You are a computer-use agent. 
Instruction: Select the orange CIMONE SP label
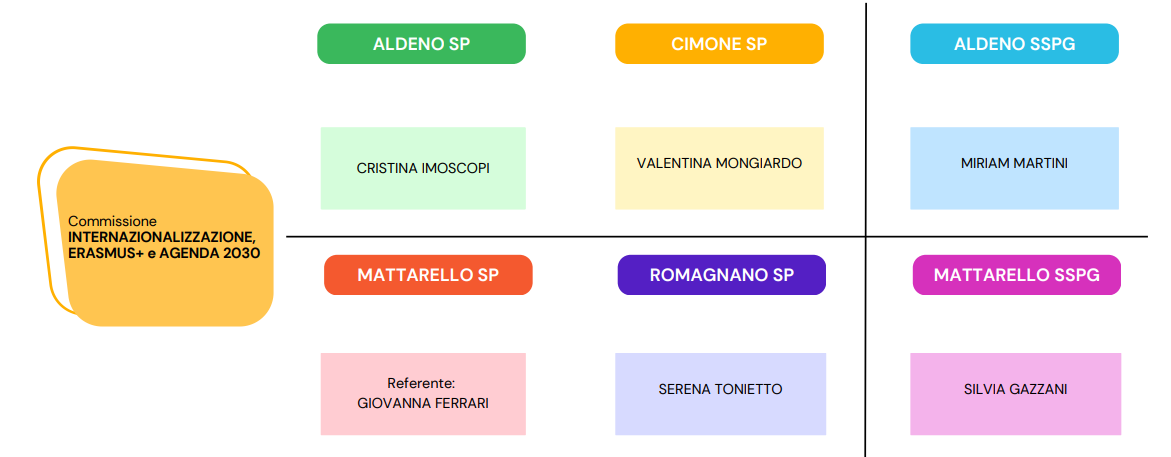click(719, 44)
